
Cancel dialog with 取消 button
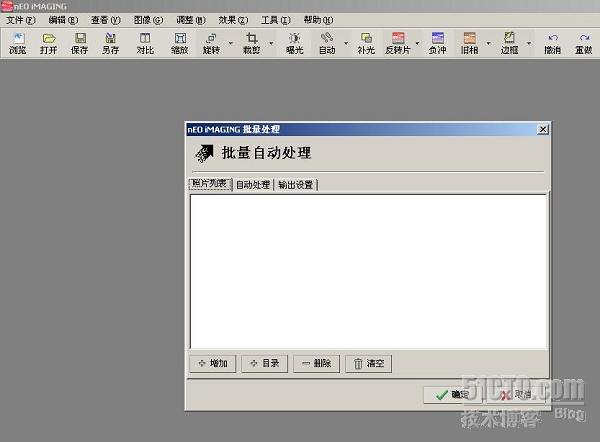click(x=516, y=395)
